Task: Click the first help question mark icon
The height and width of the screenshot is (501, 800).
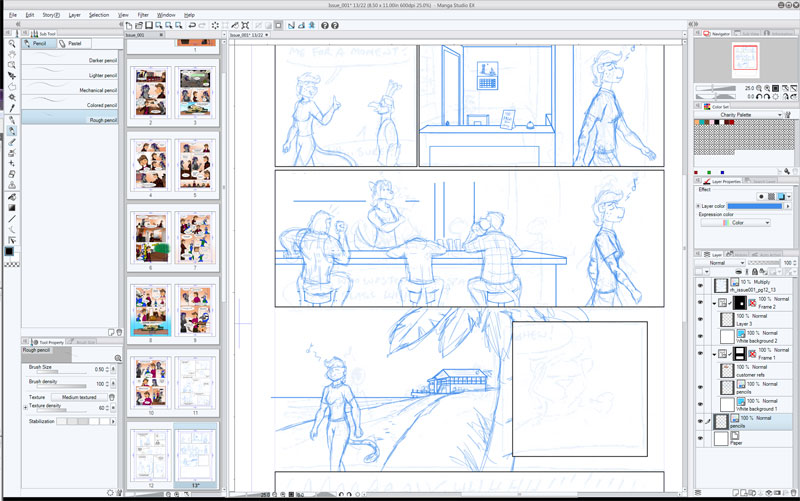Action: pyautogui.click(x=324, y=25)
